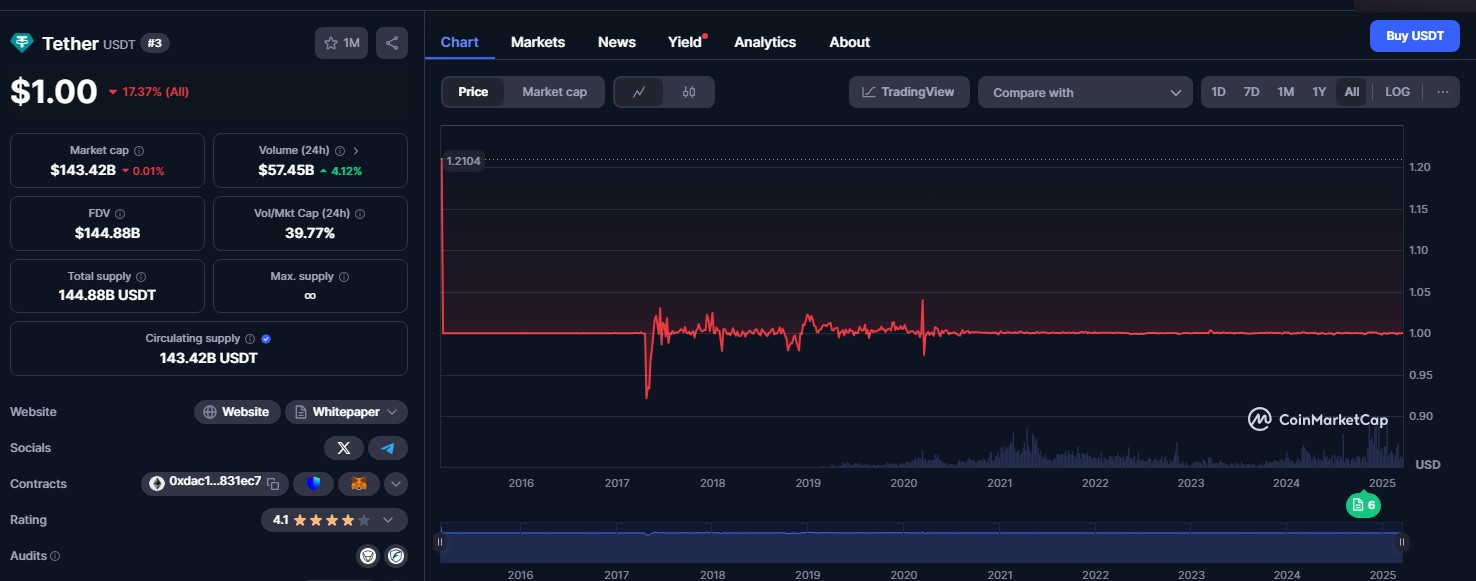Click Max. supply info icon
1476x581 pixels.
coord(343,276)
